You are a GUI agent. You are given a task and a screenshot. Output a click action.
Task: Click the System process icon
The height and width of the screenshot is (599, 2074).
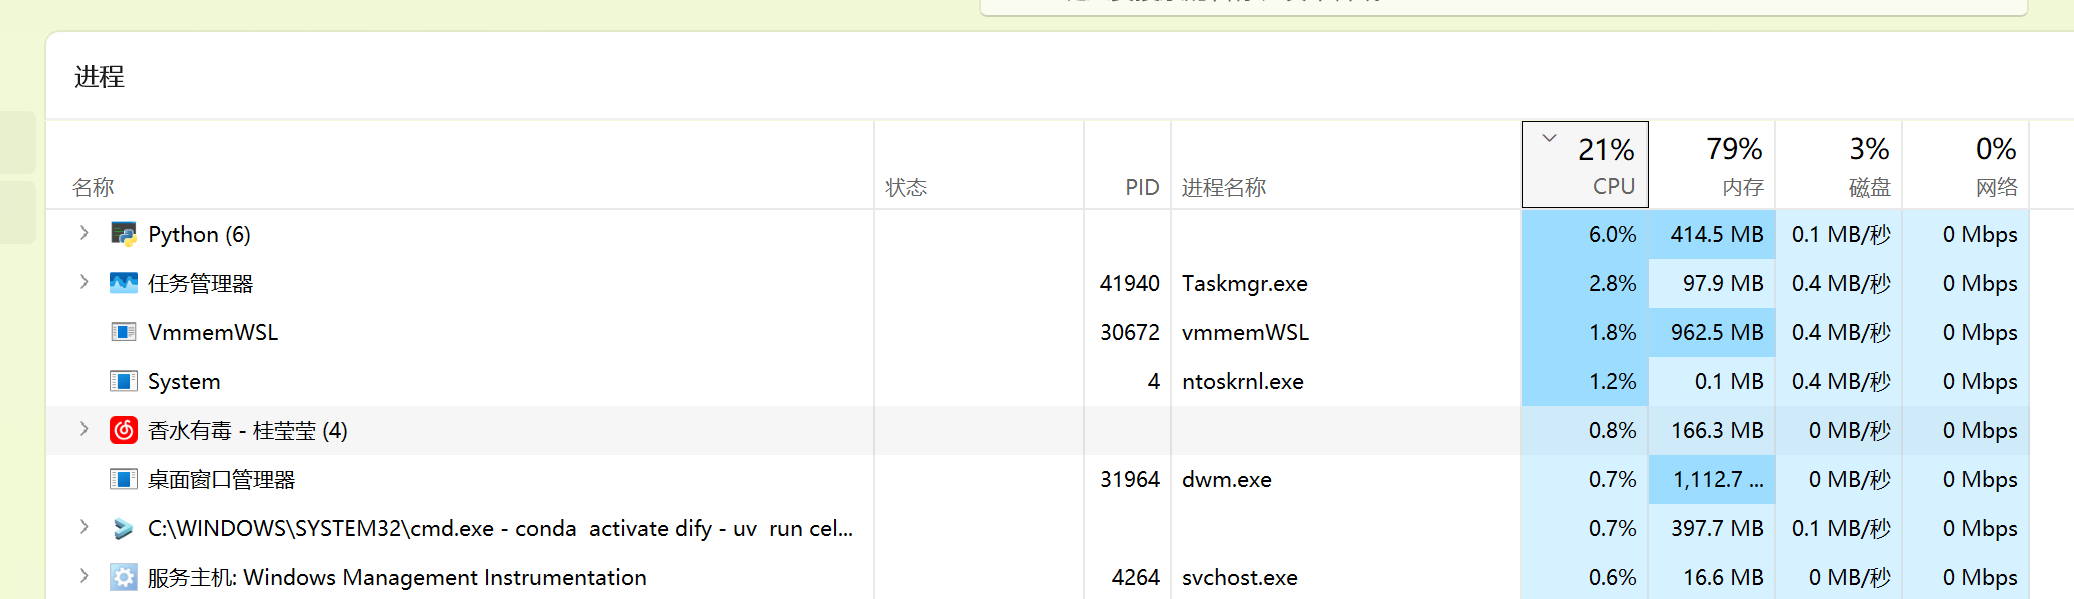[x=124, y=381]
